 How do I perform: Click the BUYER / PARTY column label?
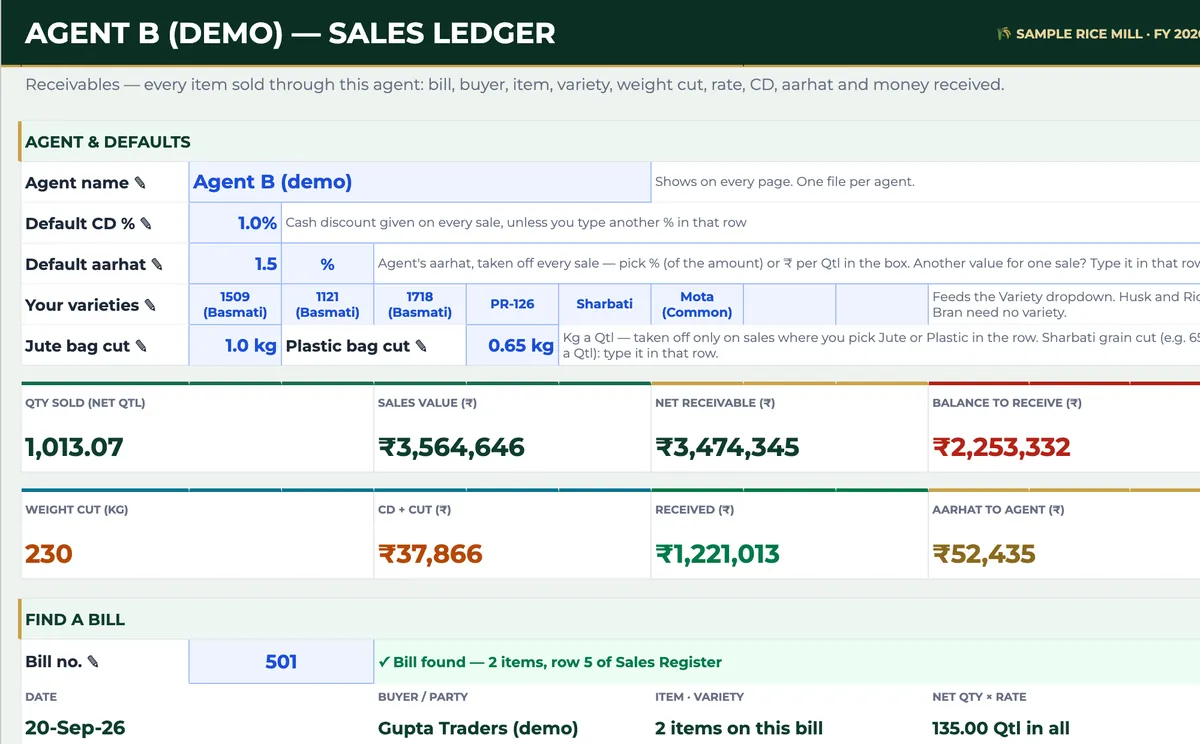point(423,697)
